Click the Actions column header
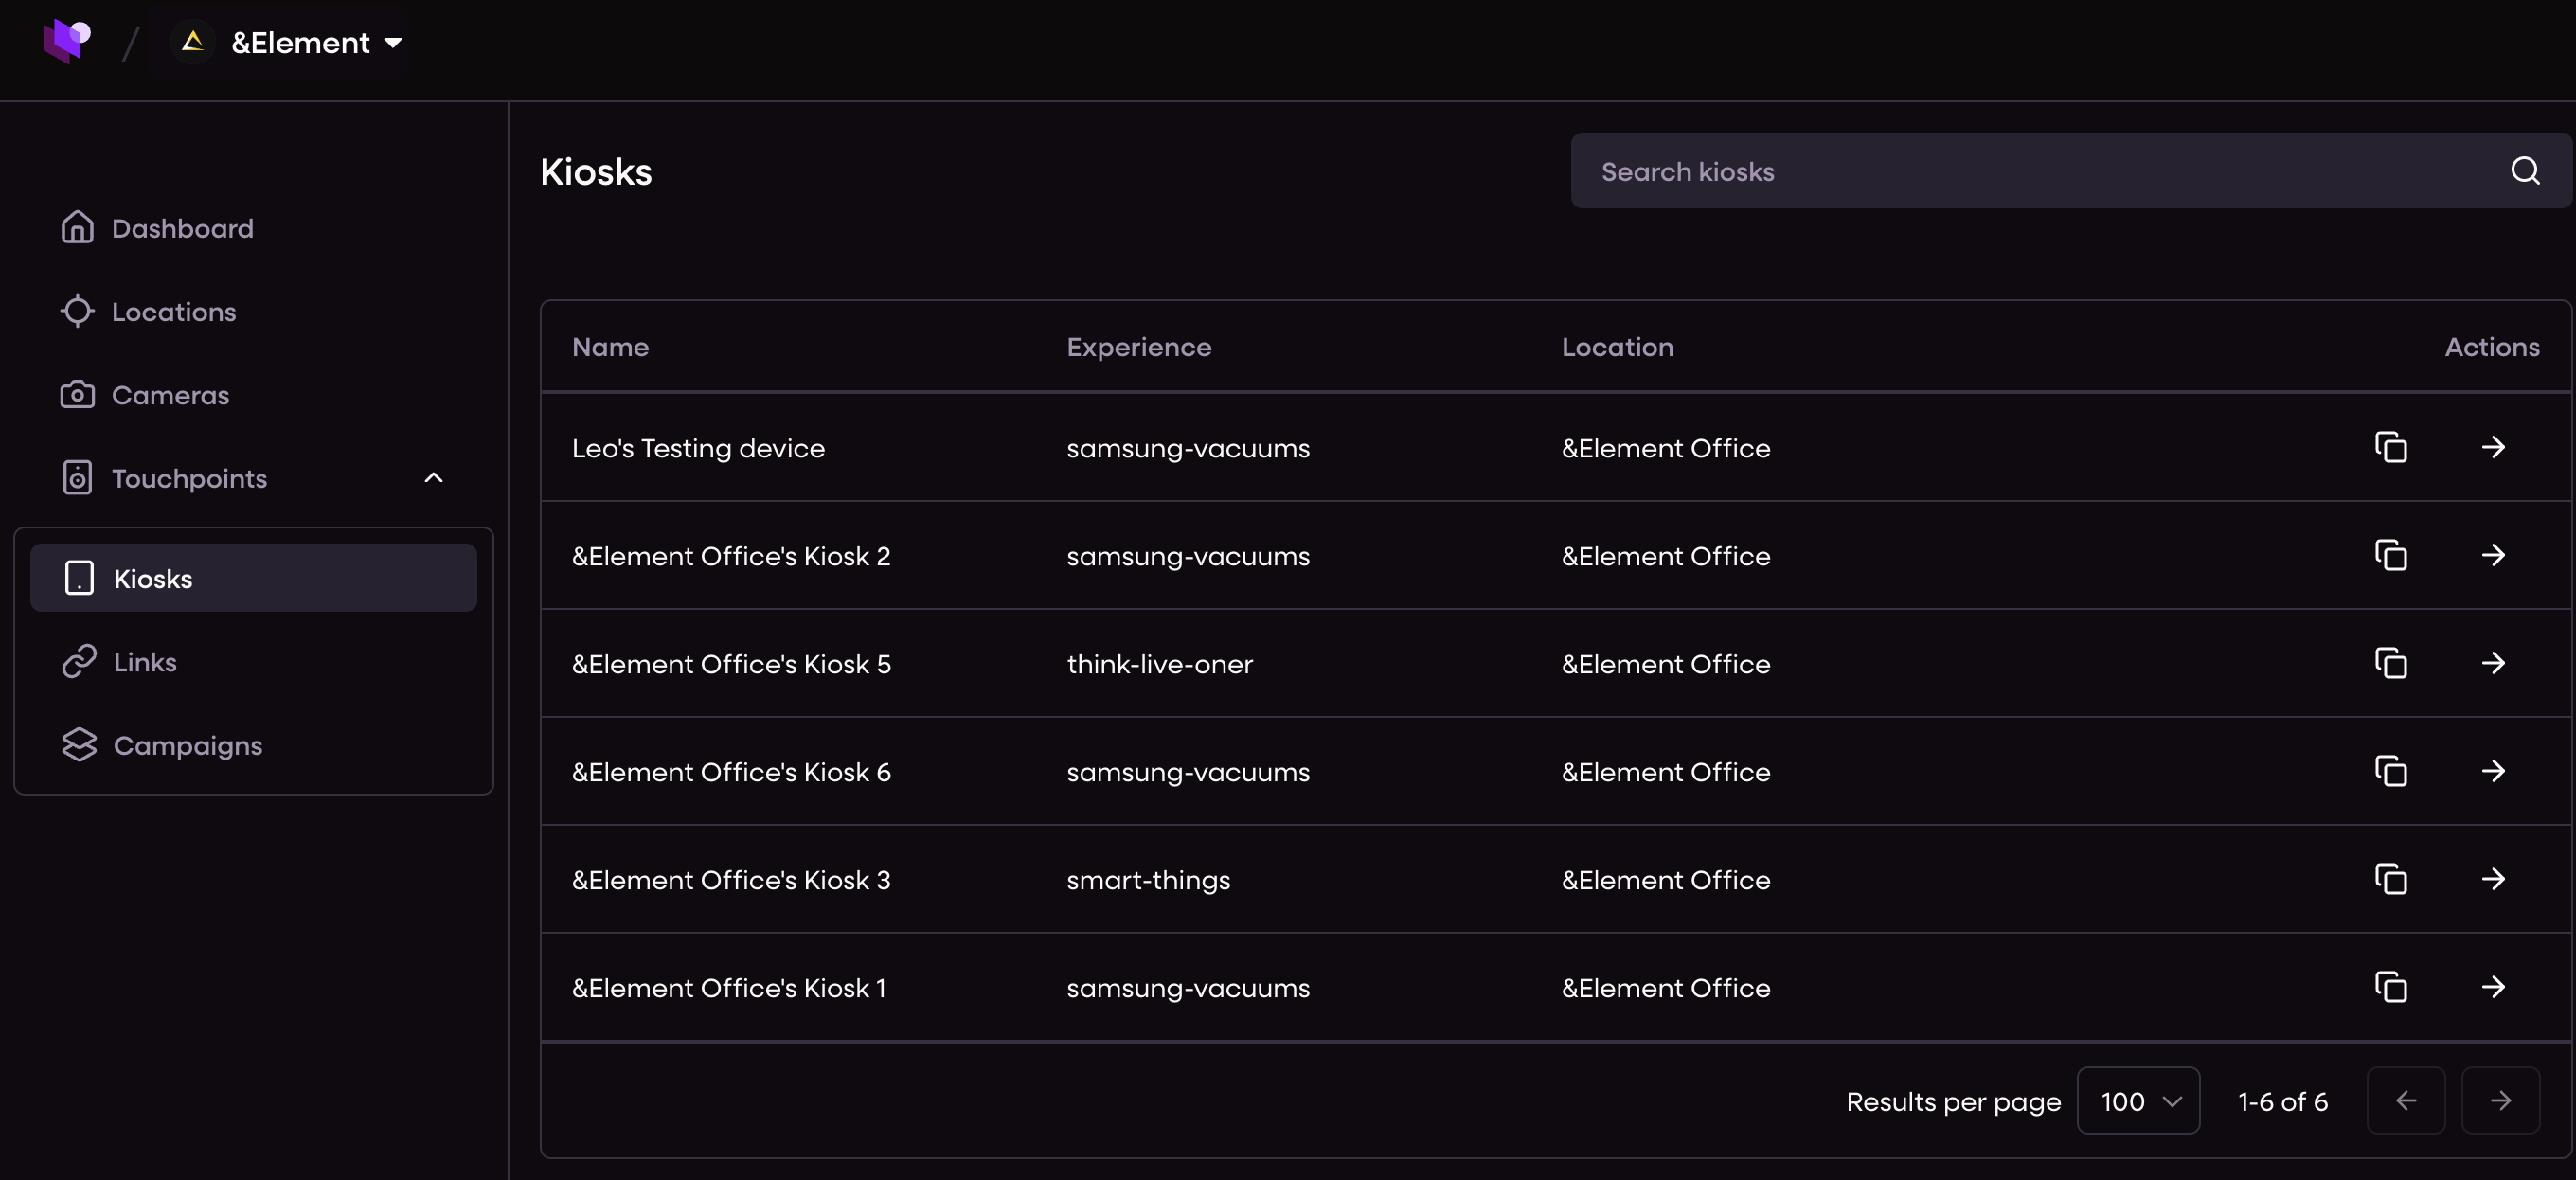The width and height of the screenshot is (2576, 1180). [2492, 347]
